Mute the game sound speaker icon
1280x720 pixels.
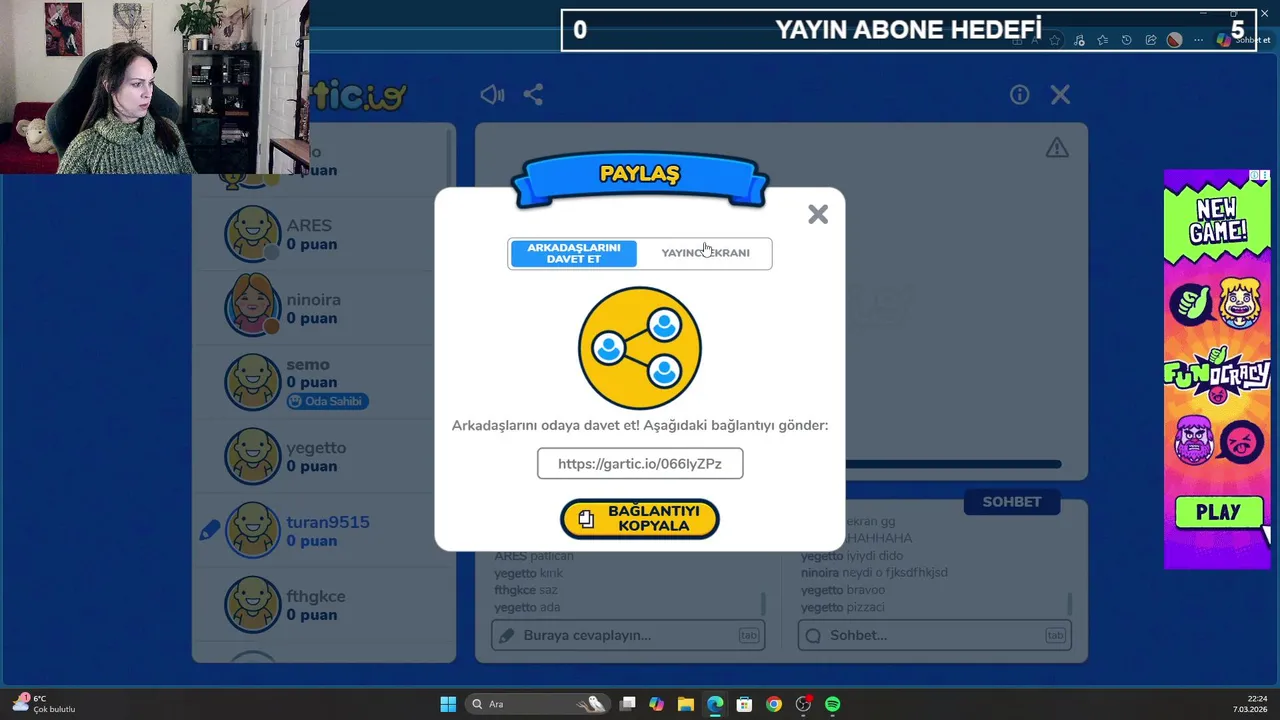492,95
